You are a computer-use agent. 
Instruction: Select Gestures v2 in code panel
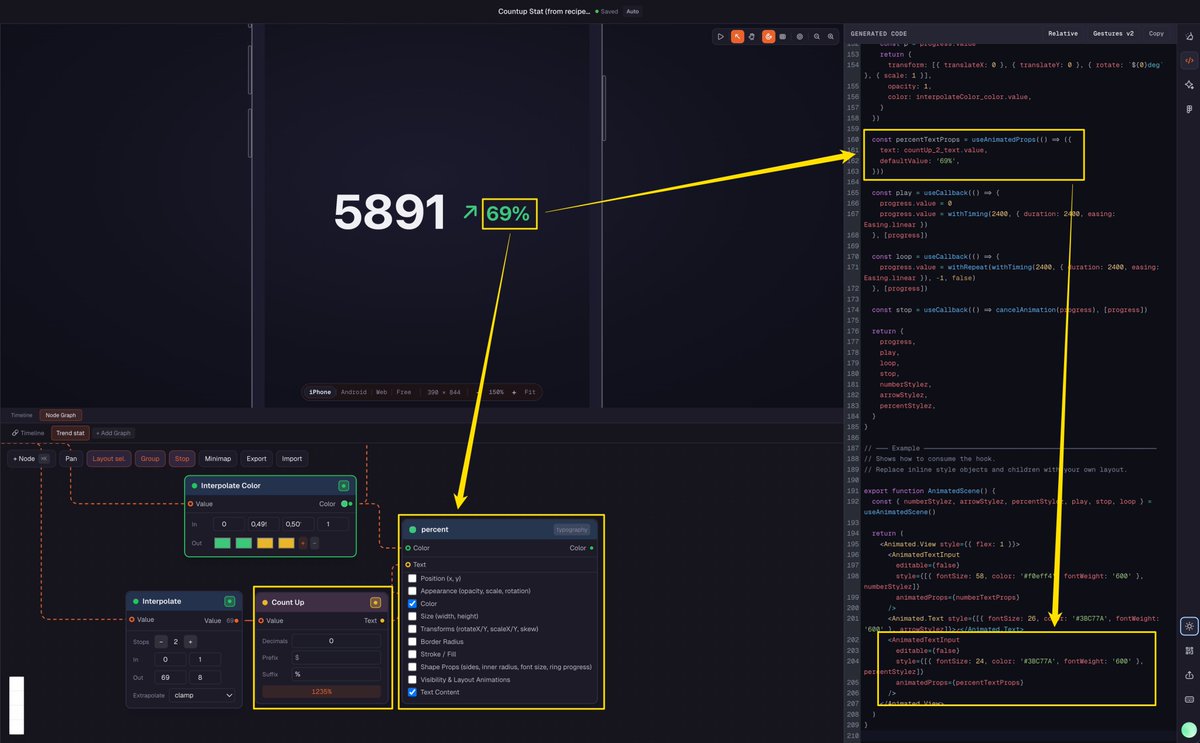pyautogui.click(x=1113, y=33)
